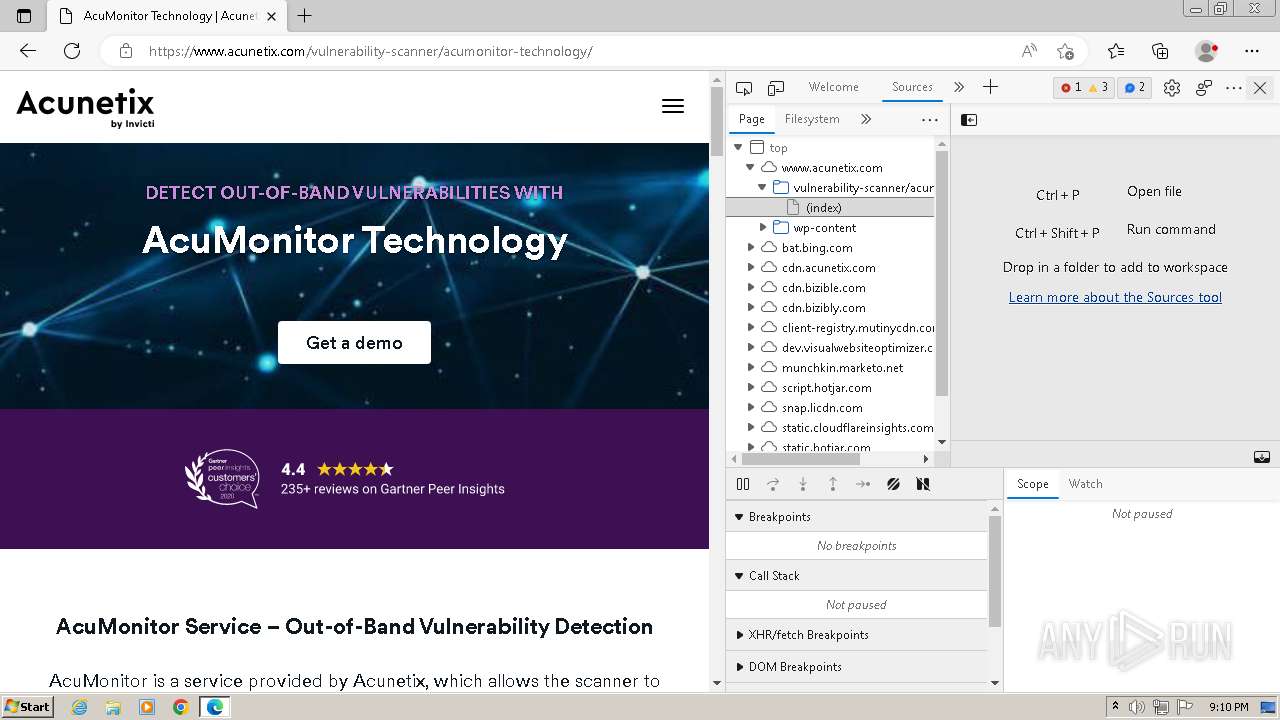
Task: Show more DevTools tabs chevron
Action: [959, 87]
